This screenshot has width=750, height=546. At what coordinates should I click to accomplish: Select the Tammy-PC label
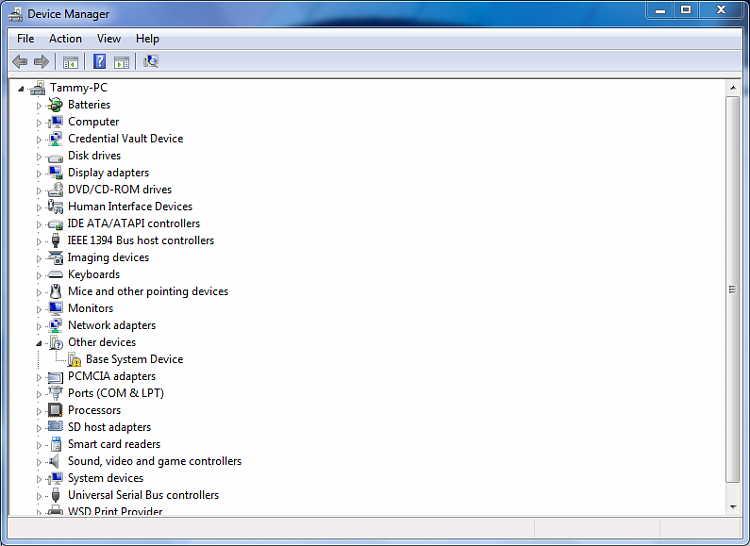click(79, 88)
